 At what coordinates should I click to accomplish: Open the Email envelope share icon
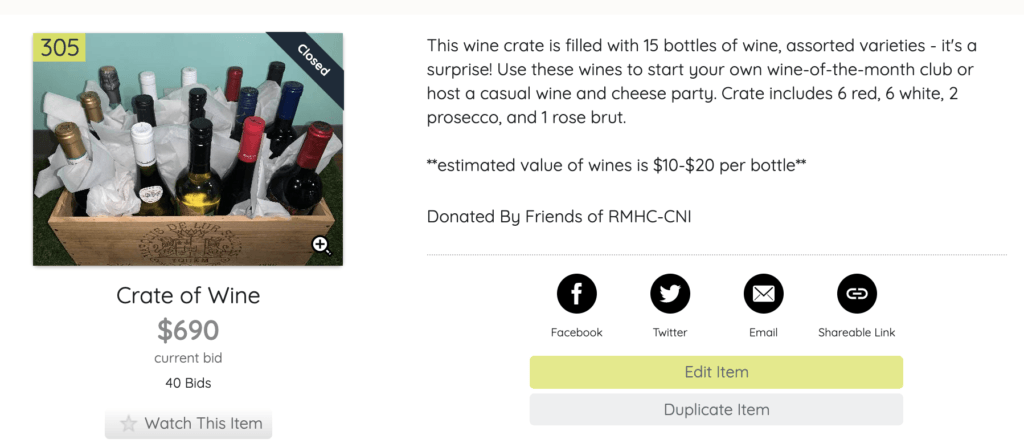click(x=763, y=293)
